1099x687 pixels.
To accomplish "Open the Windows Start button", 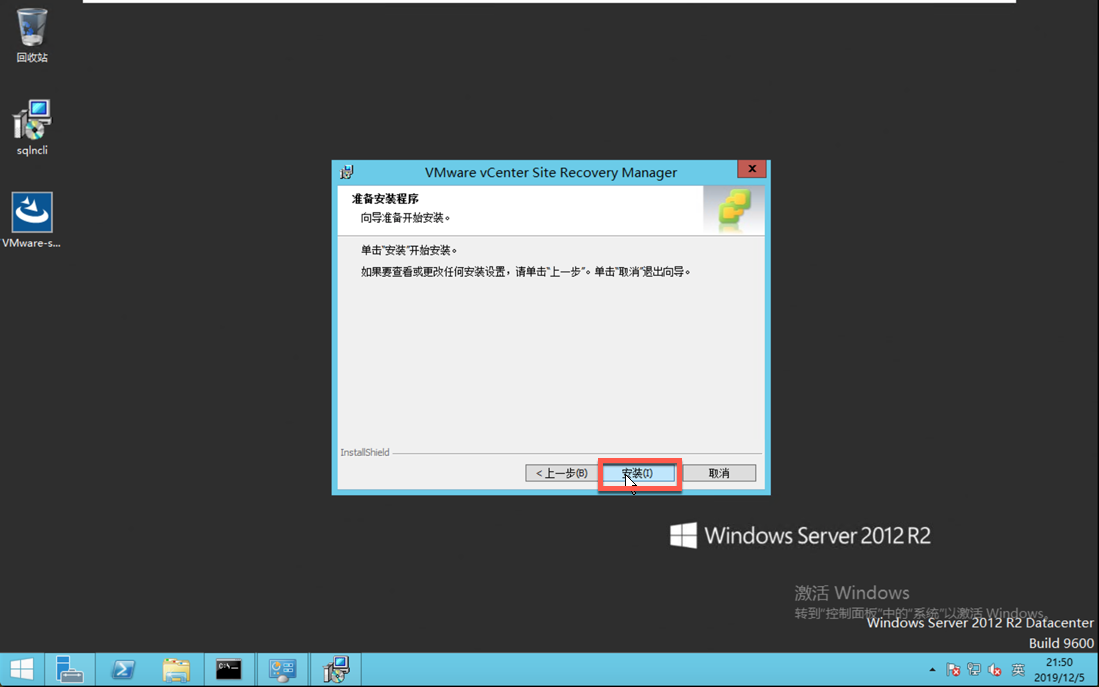I will tap(22, 669).
